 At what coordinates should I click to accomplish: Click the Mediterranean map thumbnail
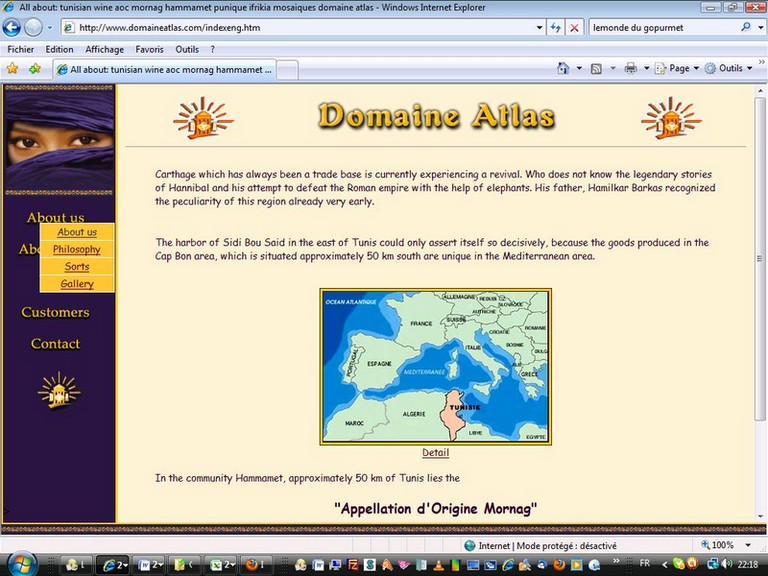(x=435, y=367)
